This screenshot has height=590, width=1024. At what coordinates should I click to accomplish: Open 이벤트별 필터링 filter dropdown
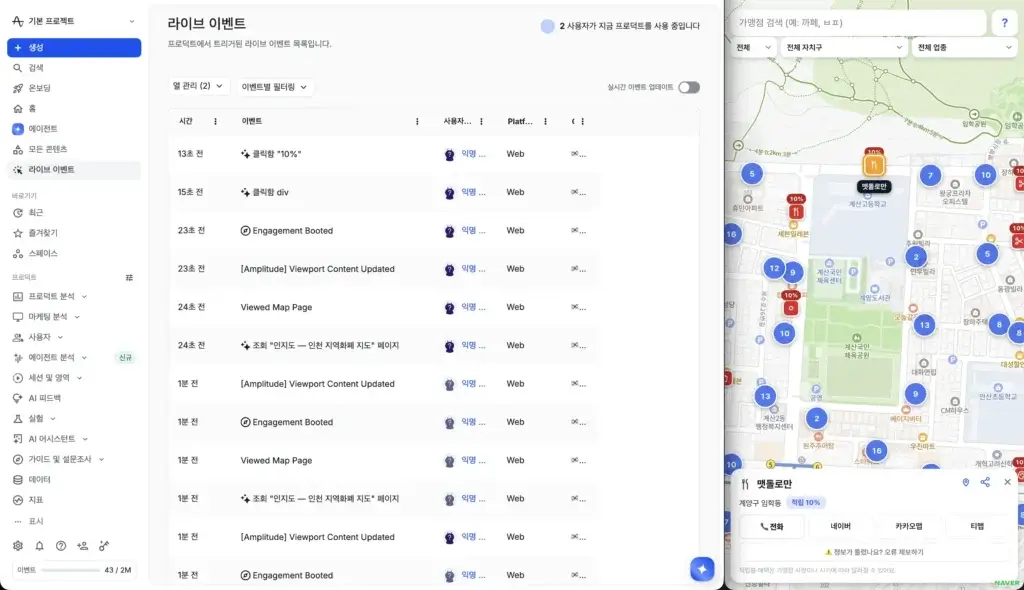coord(274,87)
